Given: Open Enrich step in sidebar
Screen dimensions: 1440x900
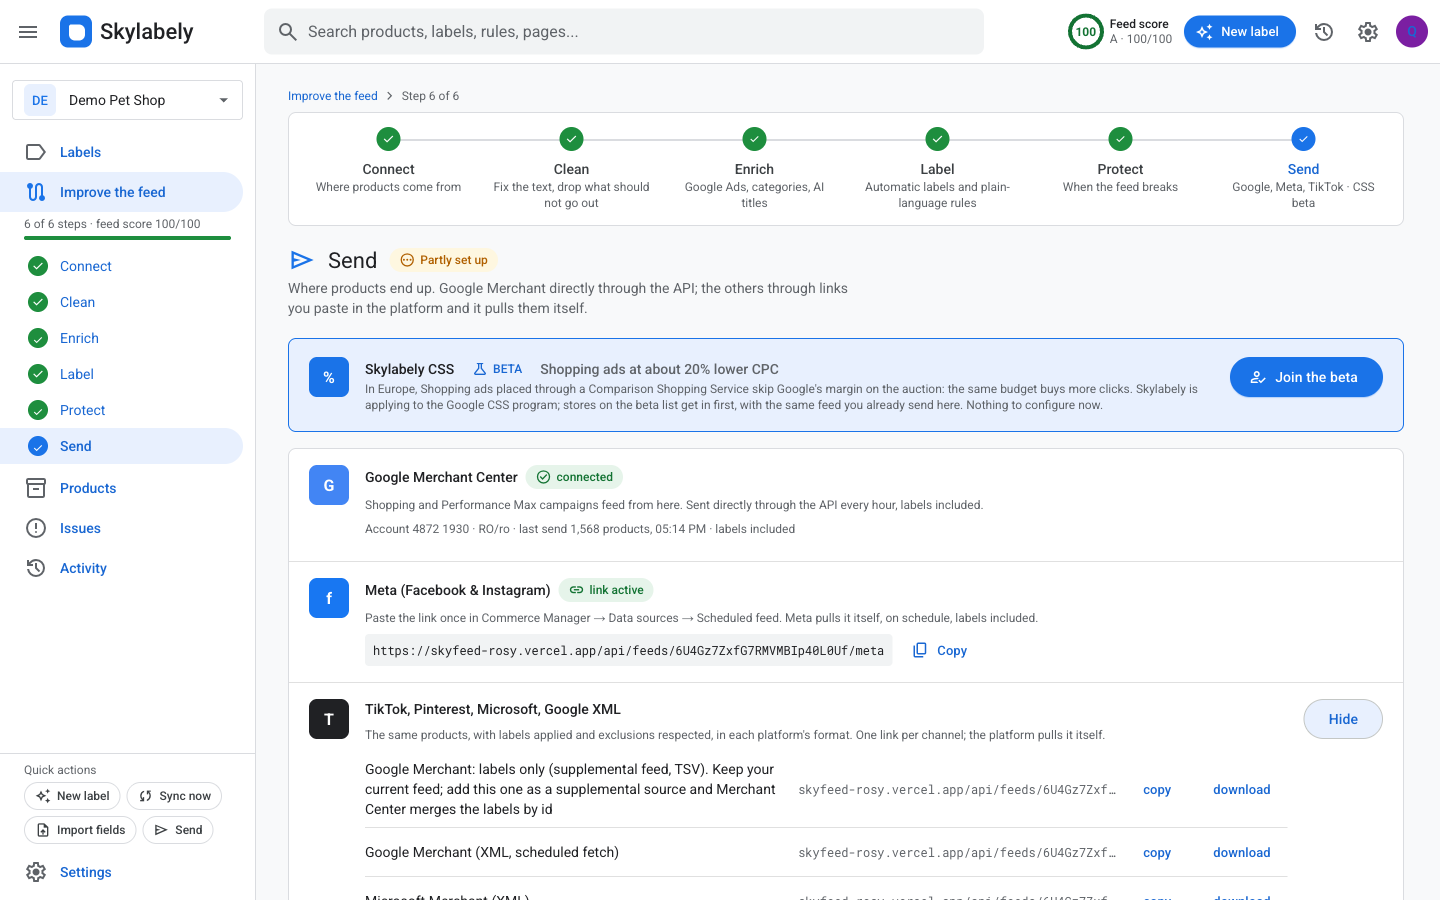Looking at the screenshot, I should [x=121, y=338].
